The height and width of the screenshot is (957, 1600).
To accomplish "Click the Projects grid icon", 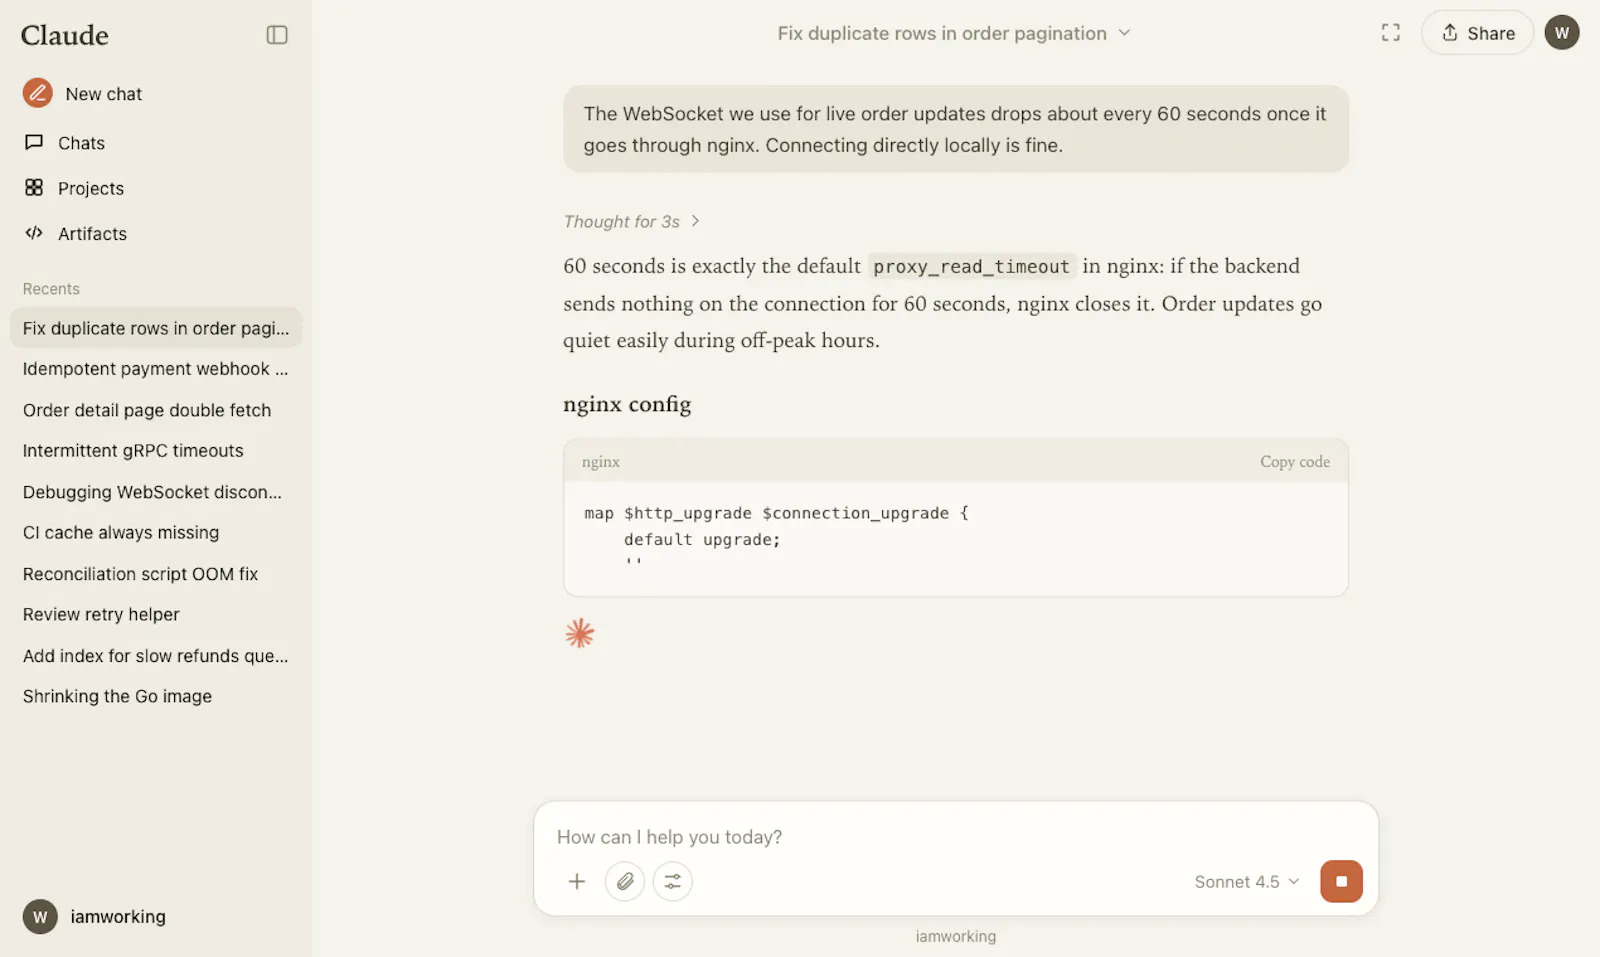I will pos(34,188).
